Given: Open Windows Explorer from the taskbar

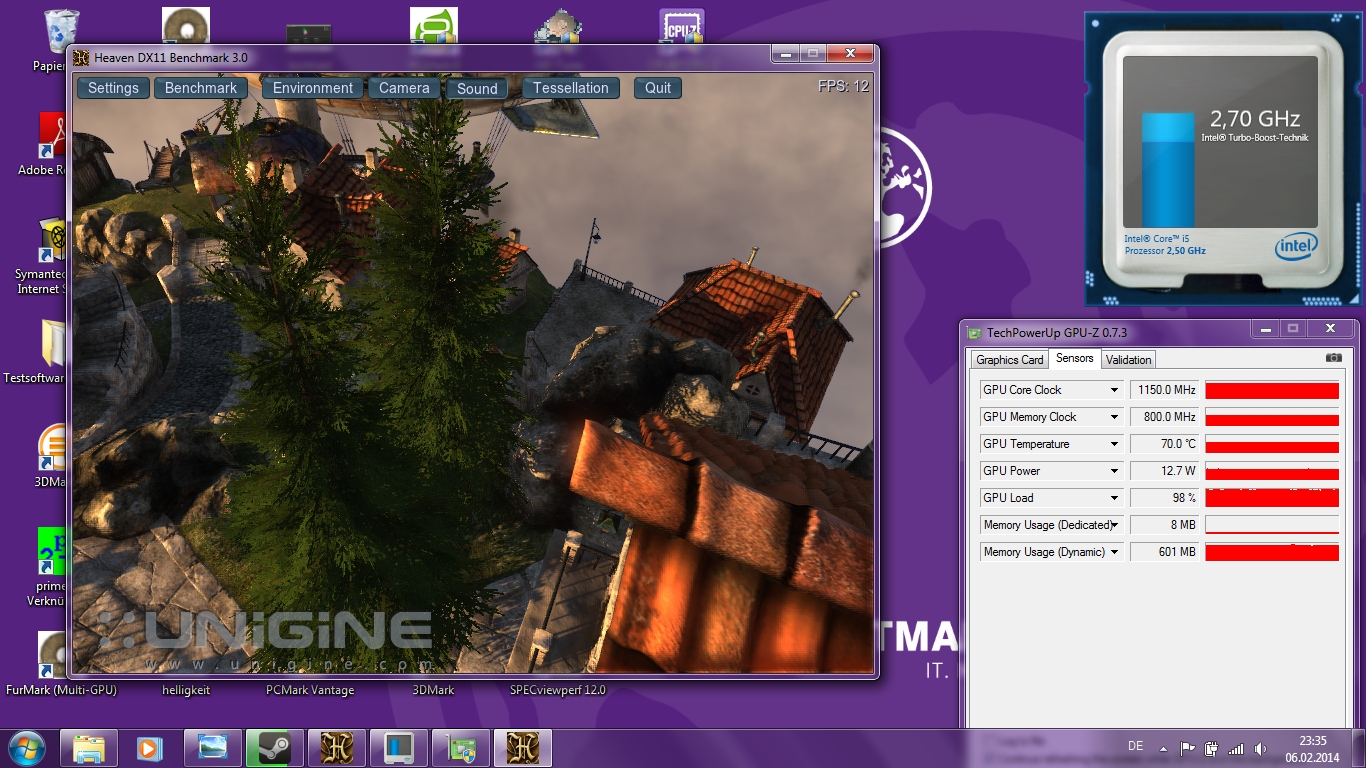Looking at the screenshot, I should pos(89,748).
